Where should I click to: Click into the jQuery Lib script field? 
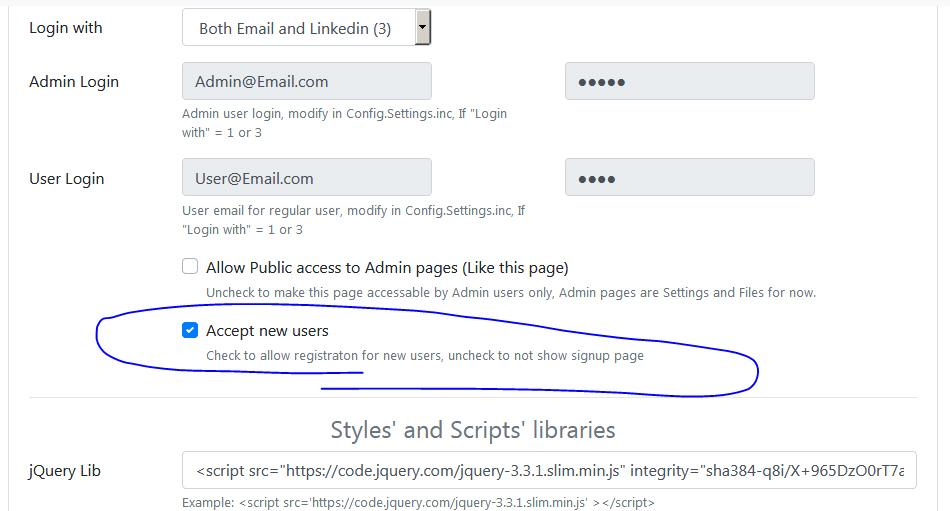[549, 470]
